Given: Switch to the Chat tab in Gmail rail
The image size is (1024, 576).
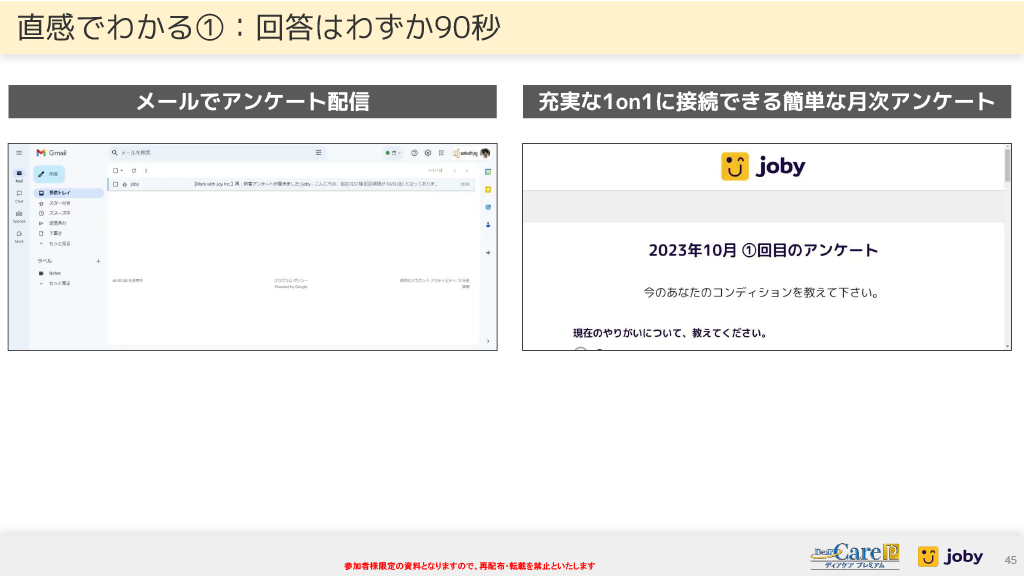Looking at the screenshot, I should [x=19, y=194].
